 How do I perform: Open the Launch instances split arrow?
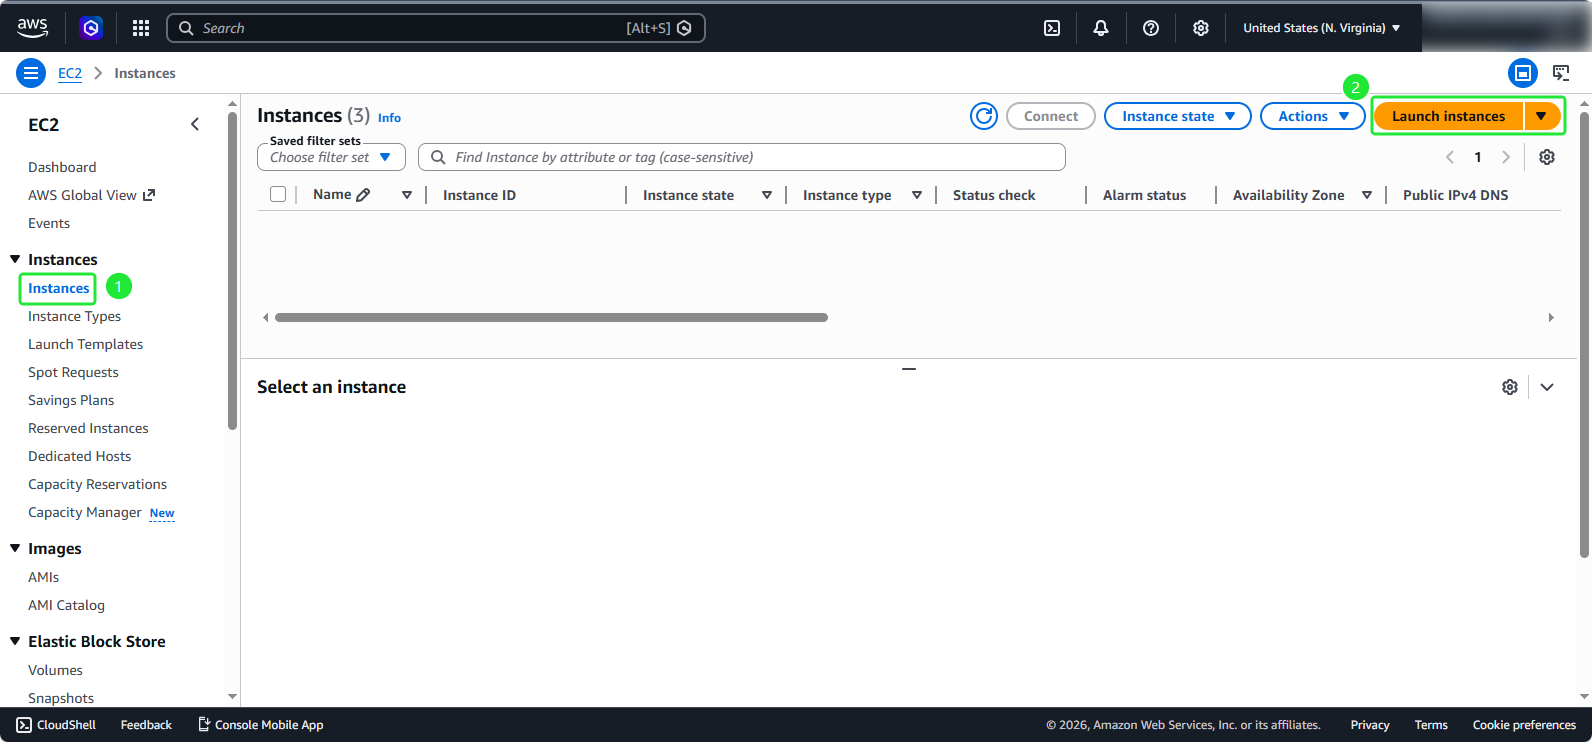coord(1542,116)
